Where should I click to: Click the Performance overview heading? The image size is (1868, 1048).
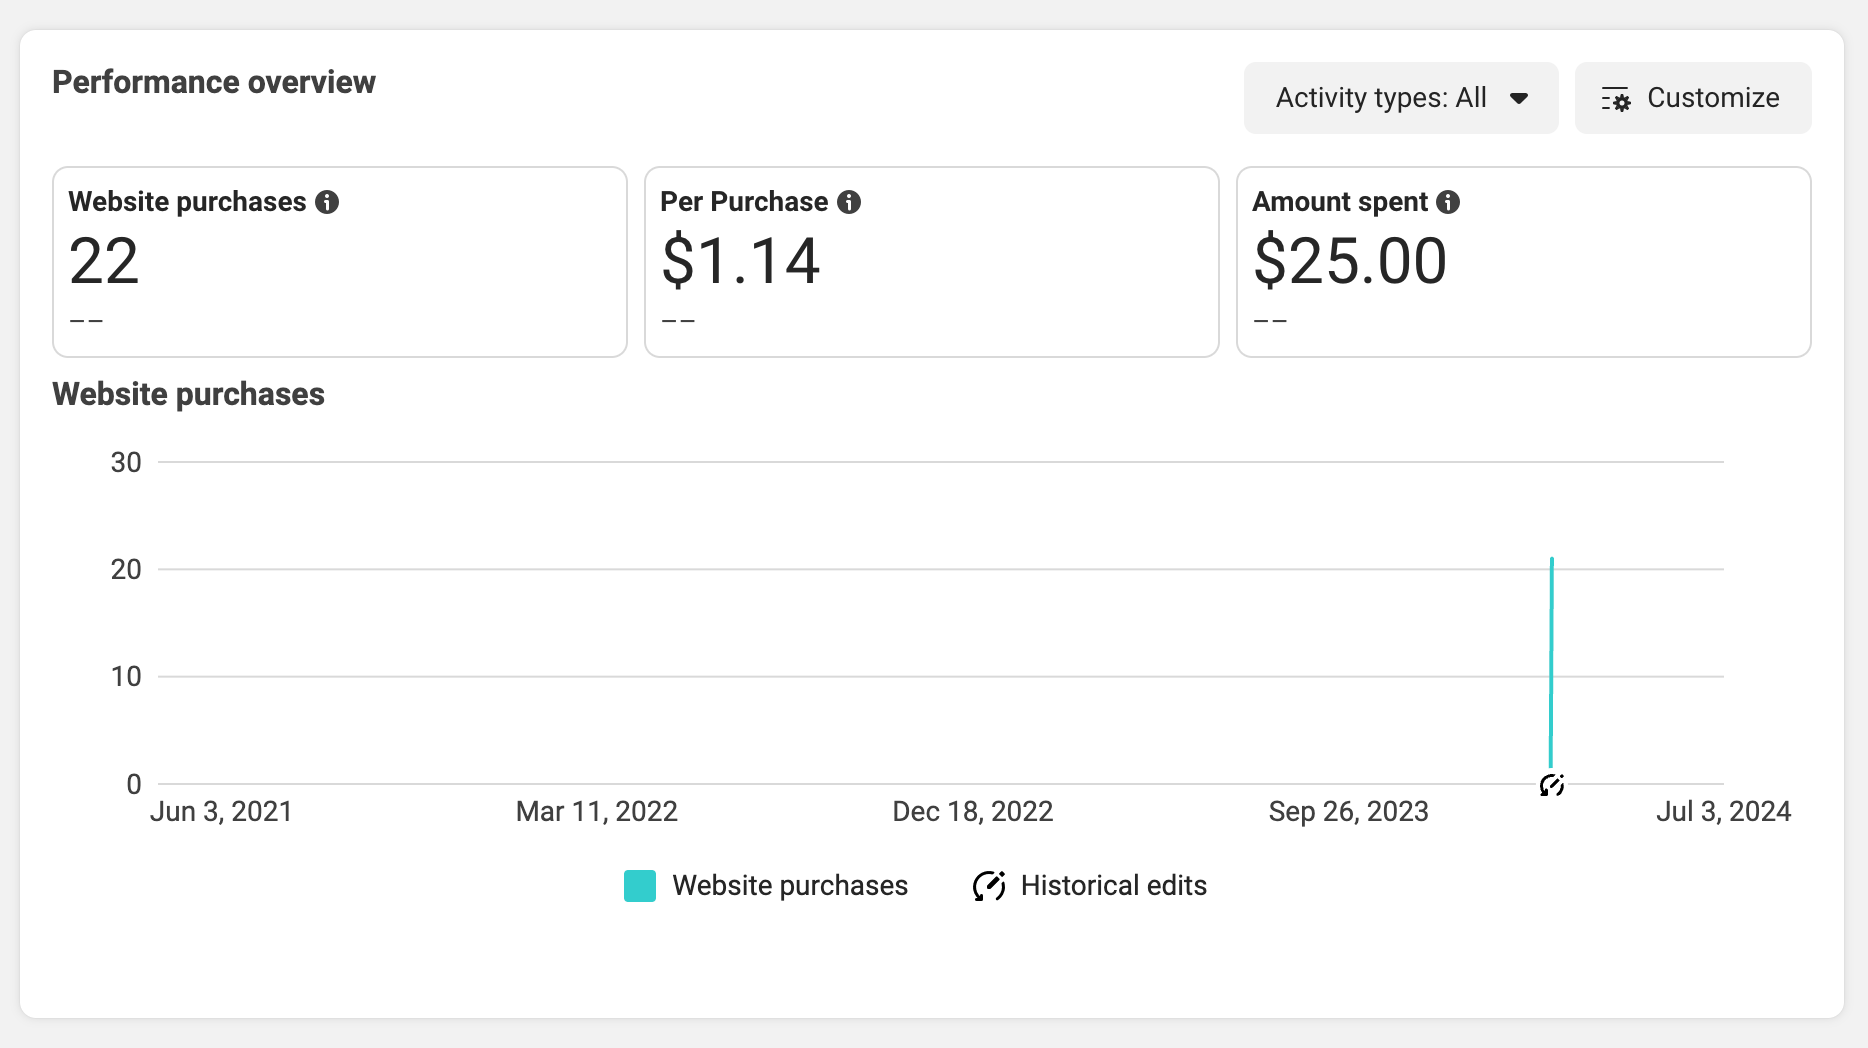[214, 82]
